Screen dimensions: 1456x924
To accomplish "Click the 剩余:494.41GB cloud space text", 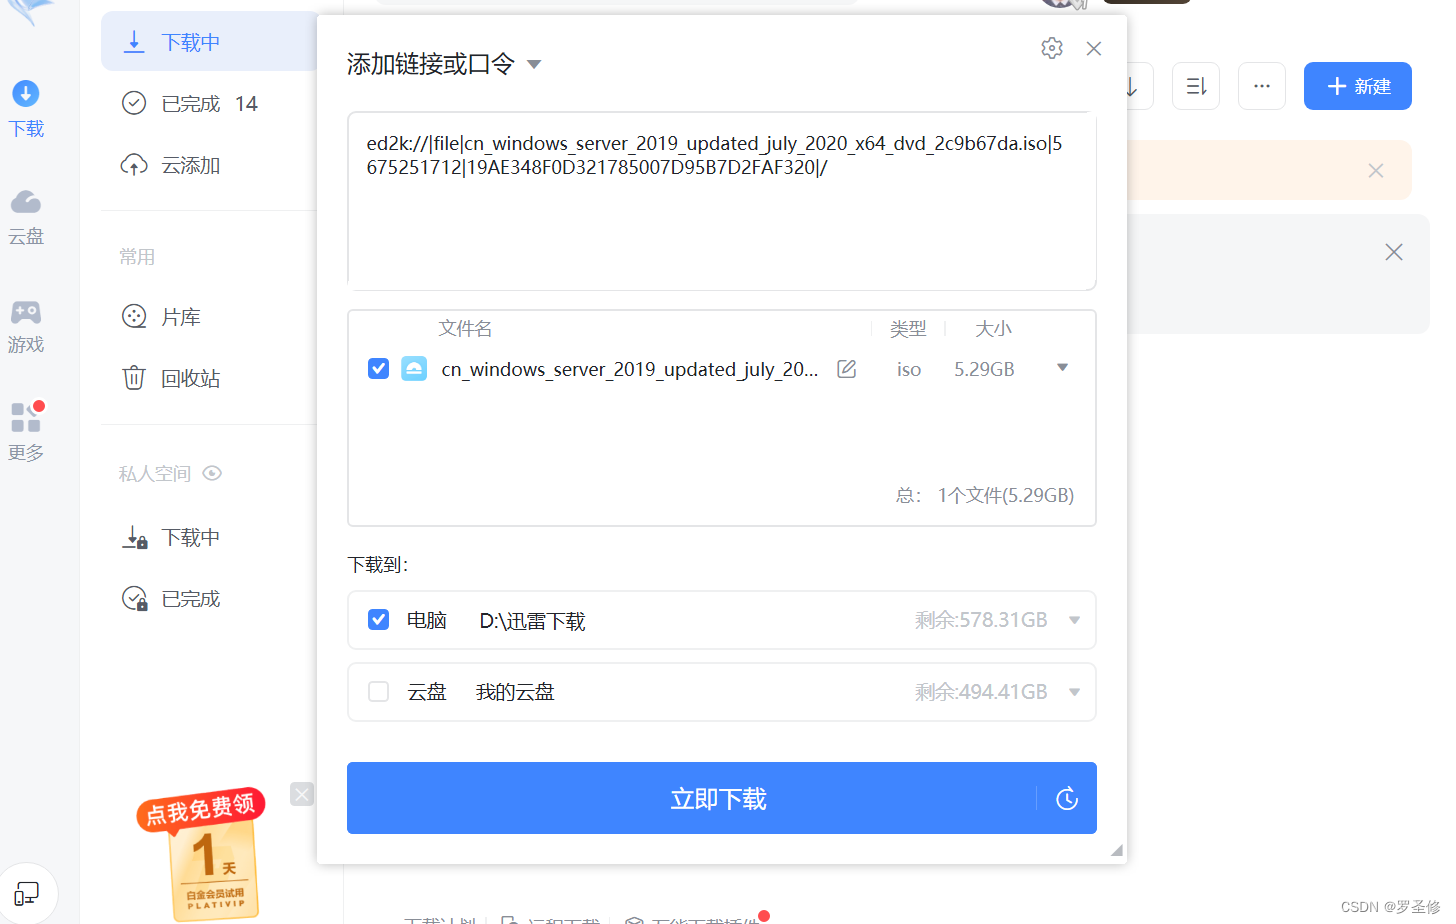I will click(981, 692).
